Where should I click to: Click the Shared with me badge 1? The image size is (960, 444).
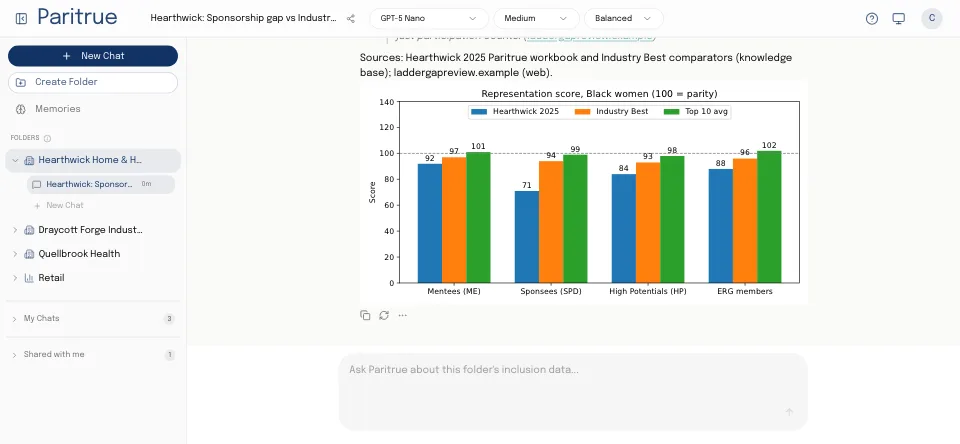click(x=170, y=355)
